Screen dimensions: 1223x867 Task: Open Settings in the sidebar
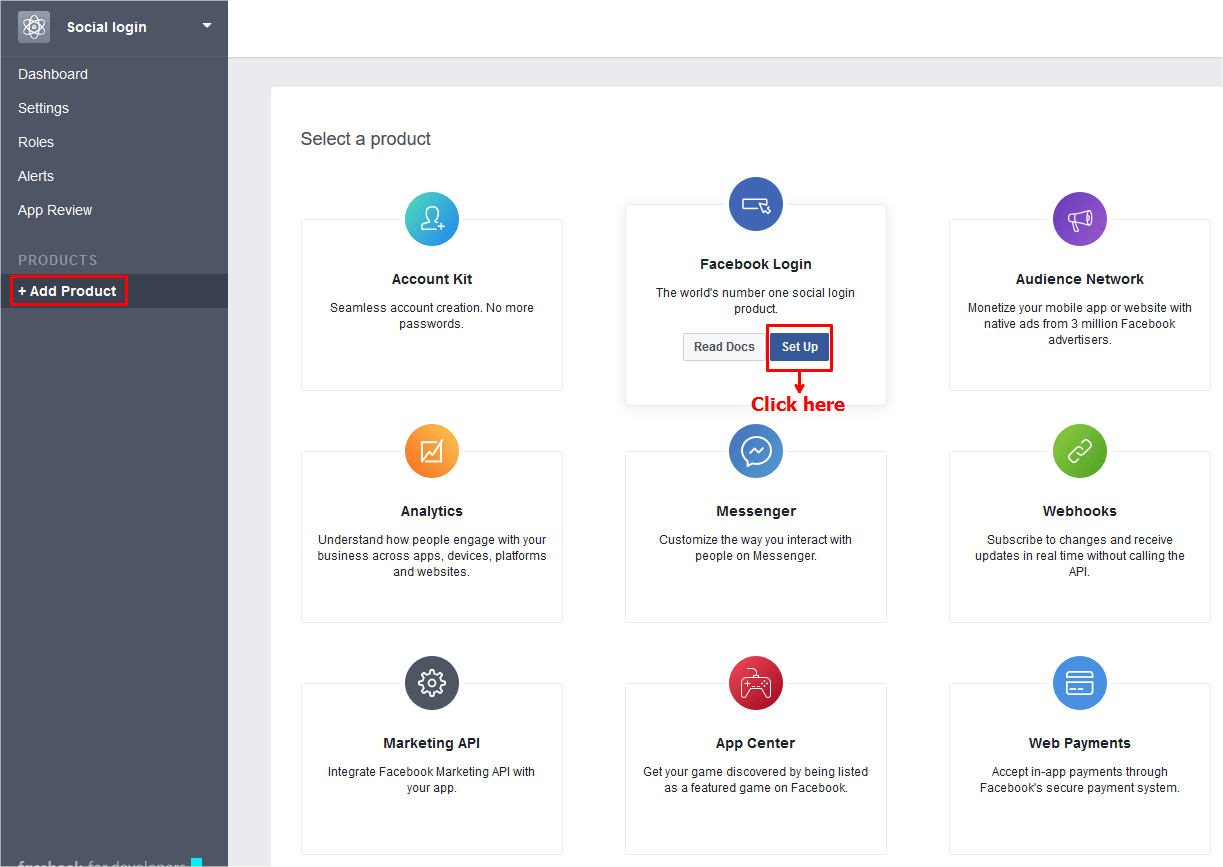point(44,108)
